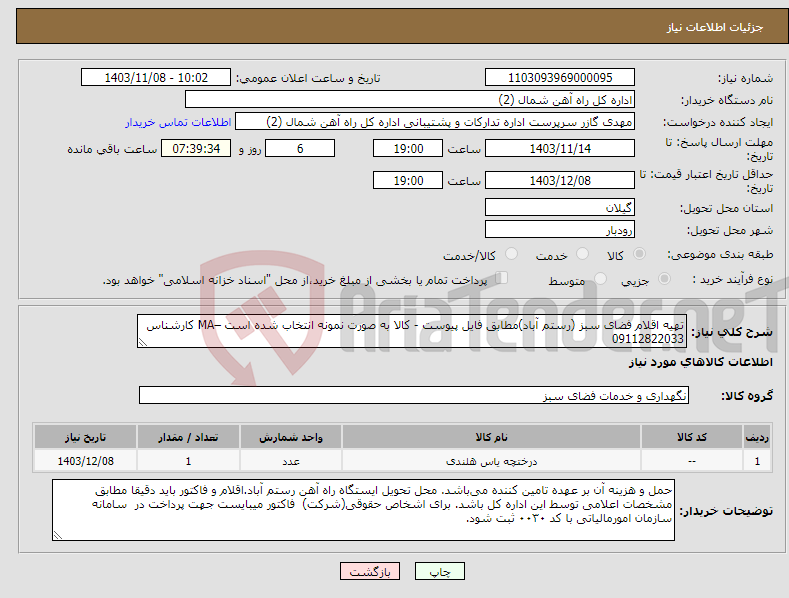This screenshot has height=598, width=789.
Task: Click the remaining time field 07:39:34
Action: (x=196, y=148)
